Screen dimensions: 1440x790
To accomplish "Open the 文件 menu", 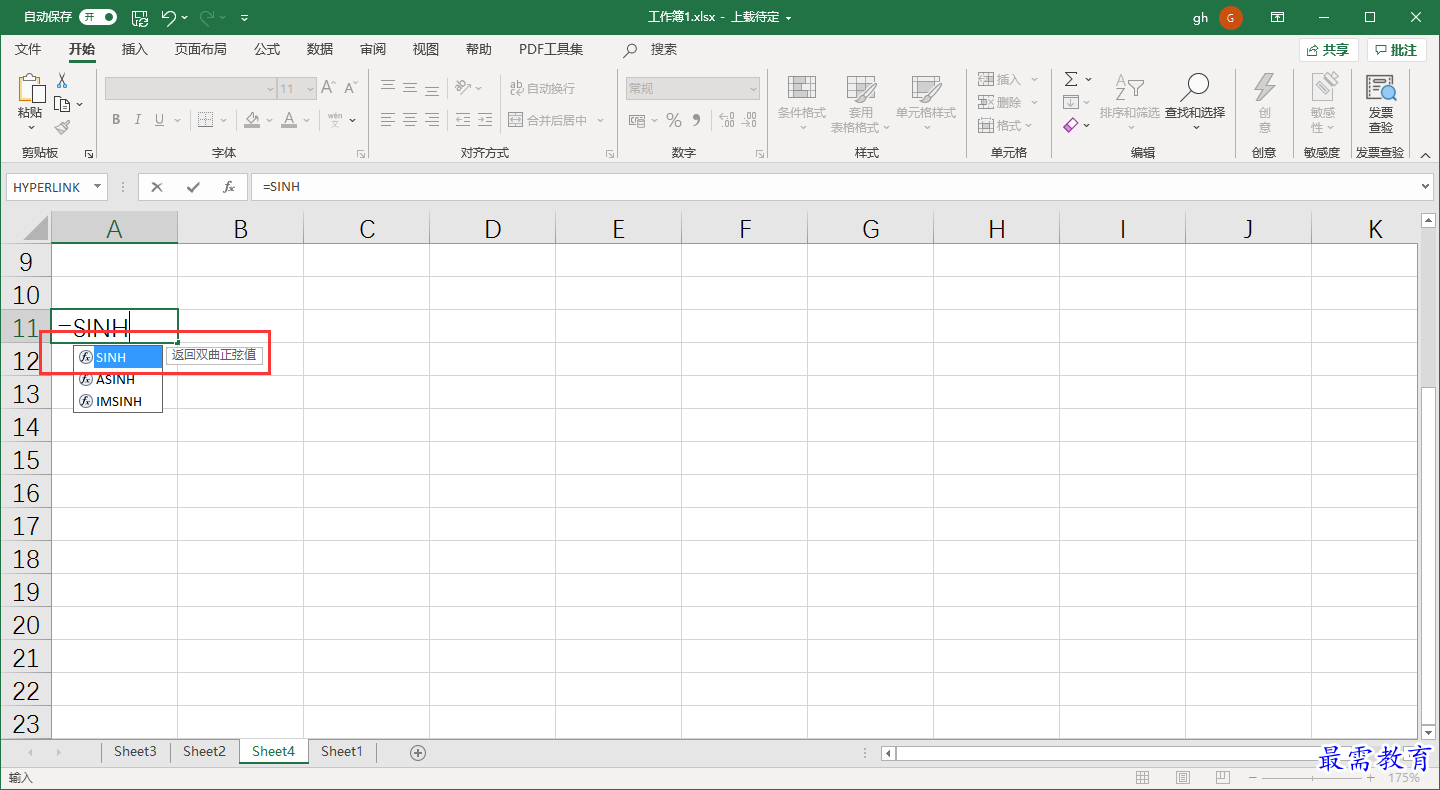I will point(28,49).
